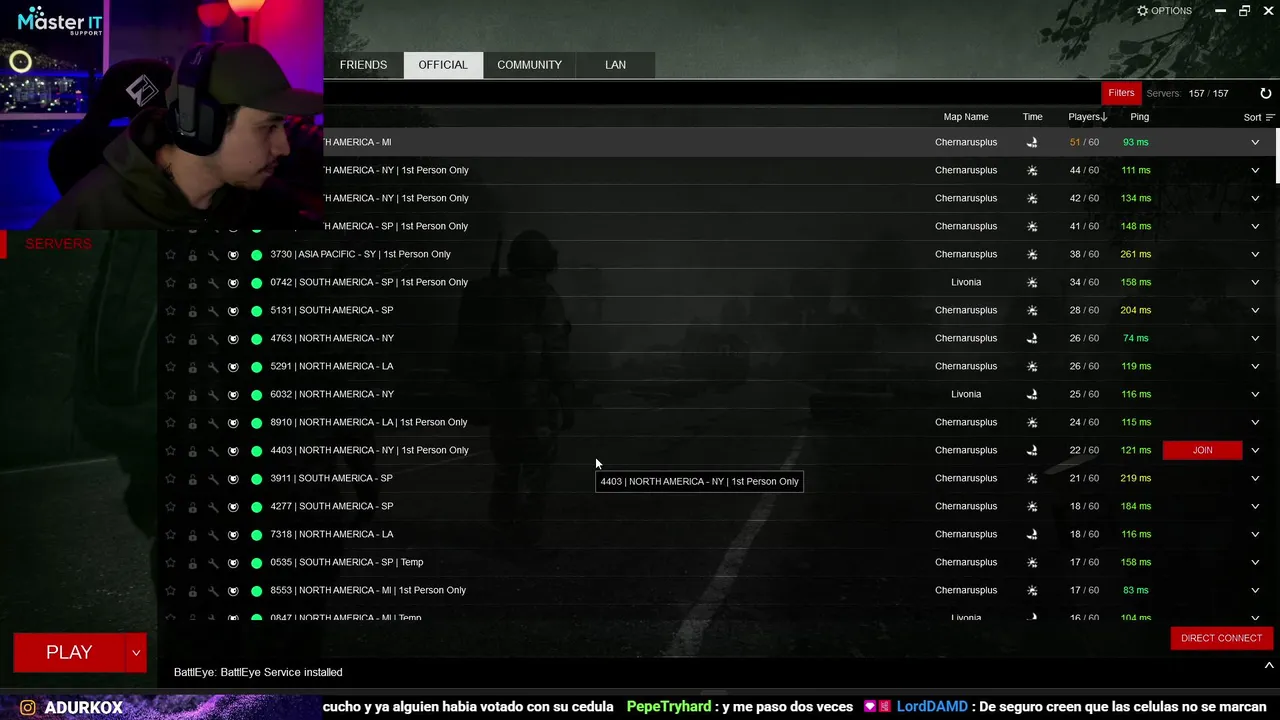Expand details for the 261 ms server
The height and width of the screenshot is (720, 1280).
[x=1255, y=254]
